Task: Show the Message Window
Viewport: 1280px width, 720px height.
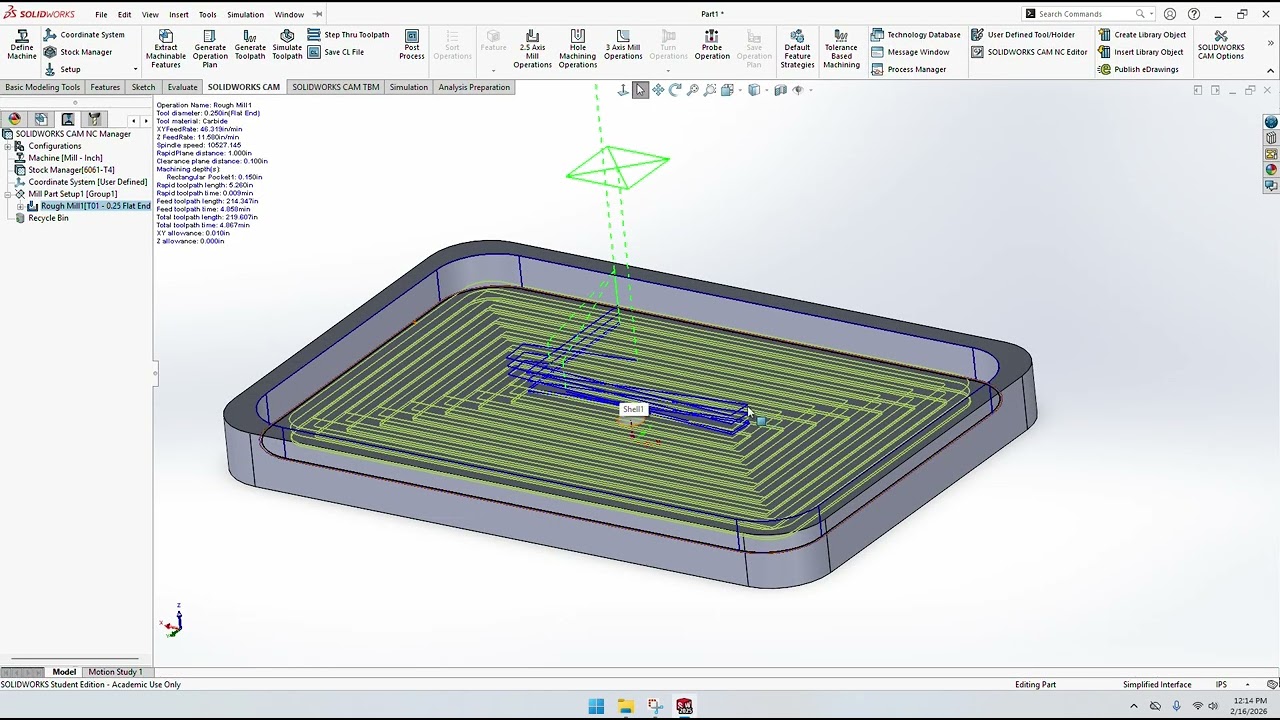Action: point(910,52)
